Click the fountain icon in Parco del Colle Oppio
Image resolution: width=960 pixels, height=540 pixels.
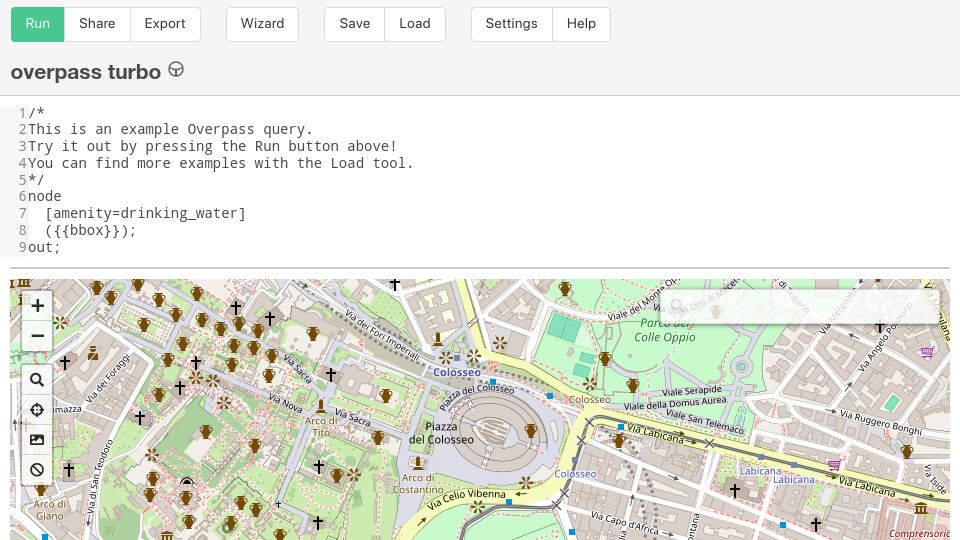click(x=605, y=359)
